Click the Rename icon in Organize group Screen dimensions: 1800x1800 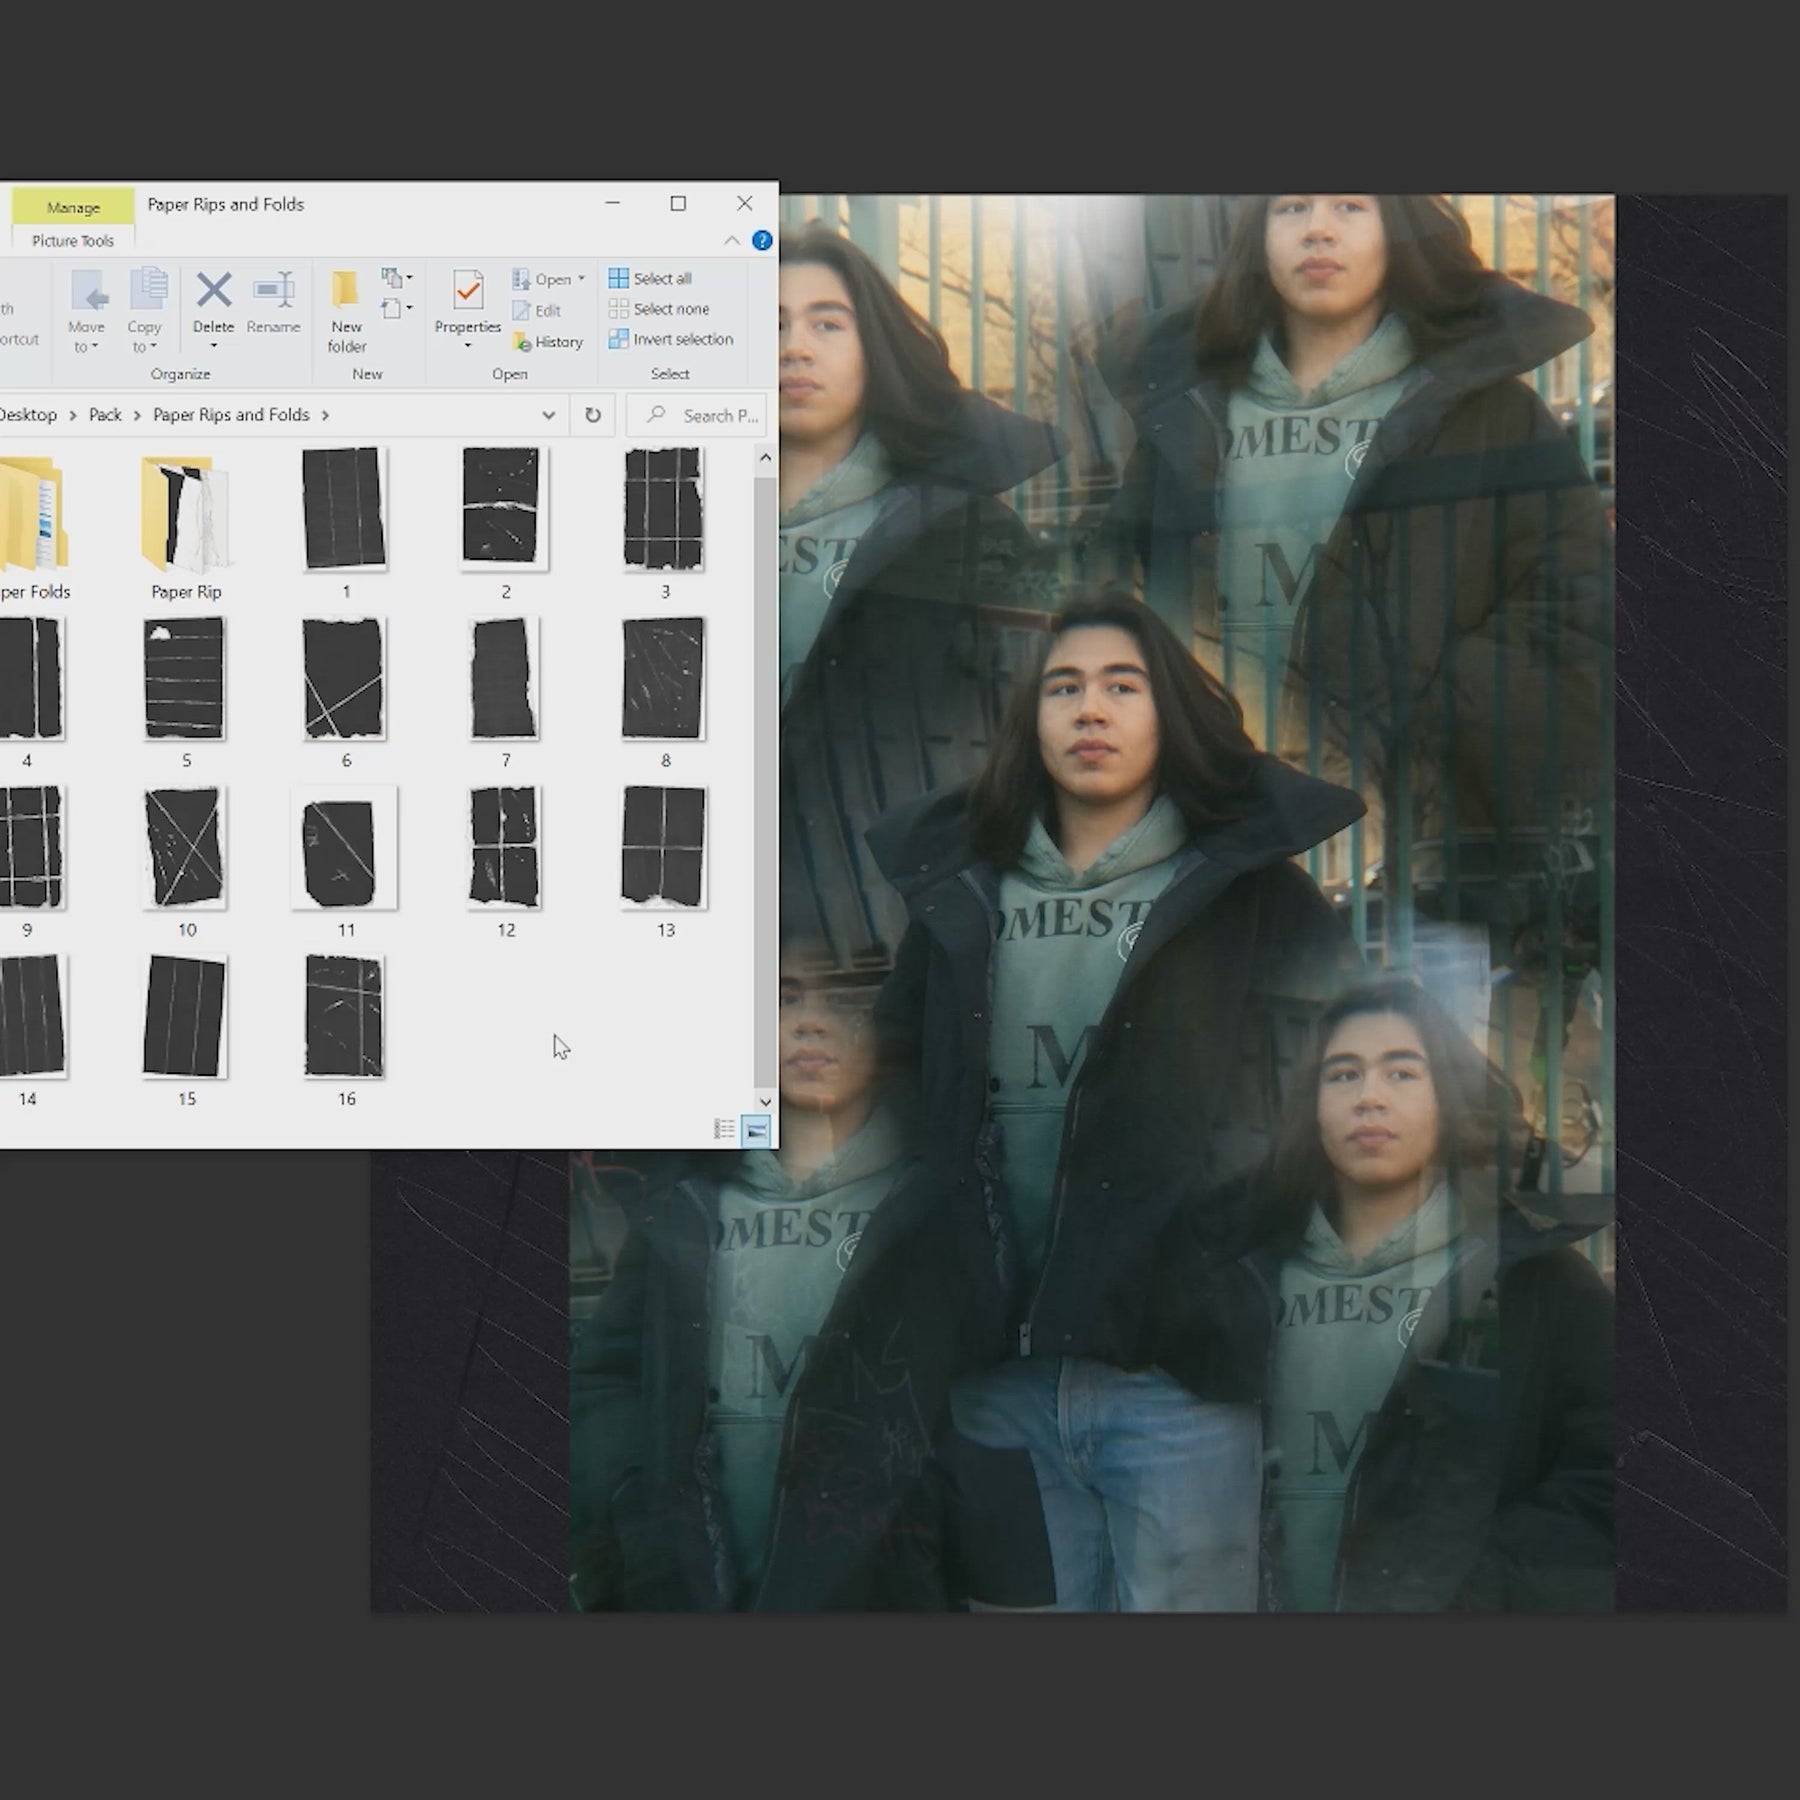273,292
